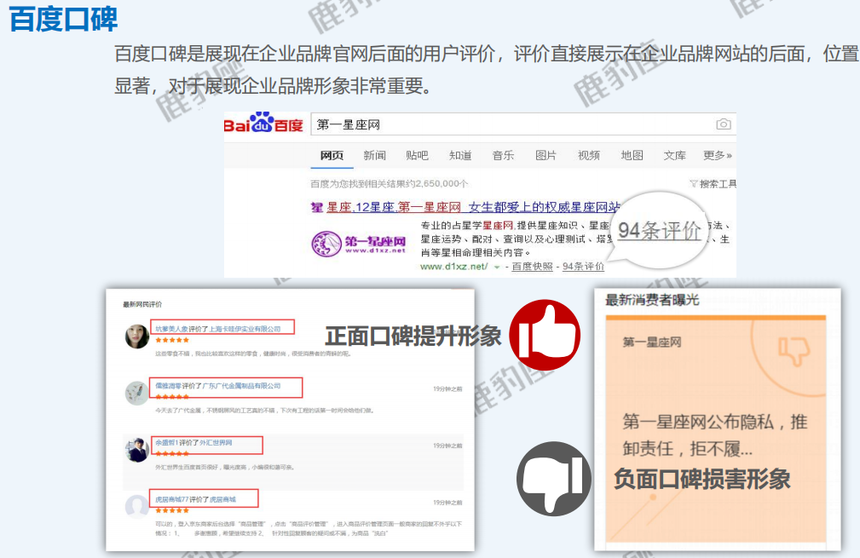Screen dimensions: 860x558
Task: Click the five-star rating under the 上海卡哇伊 review
Action: tap(172, 340)
